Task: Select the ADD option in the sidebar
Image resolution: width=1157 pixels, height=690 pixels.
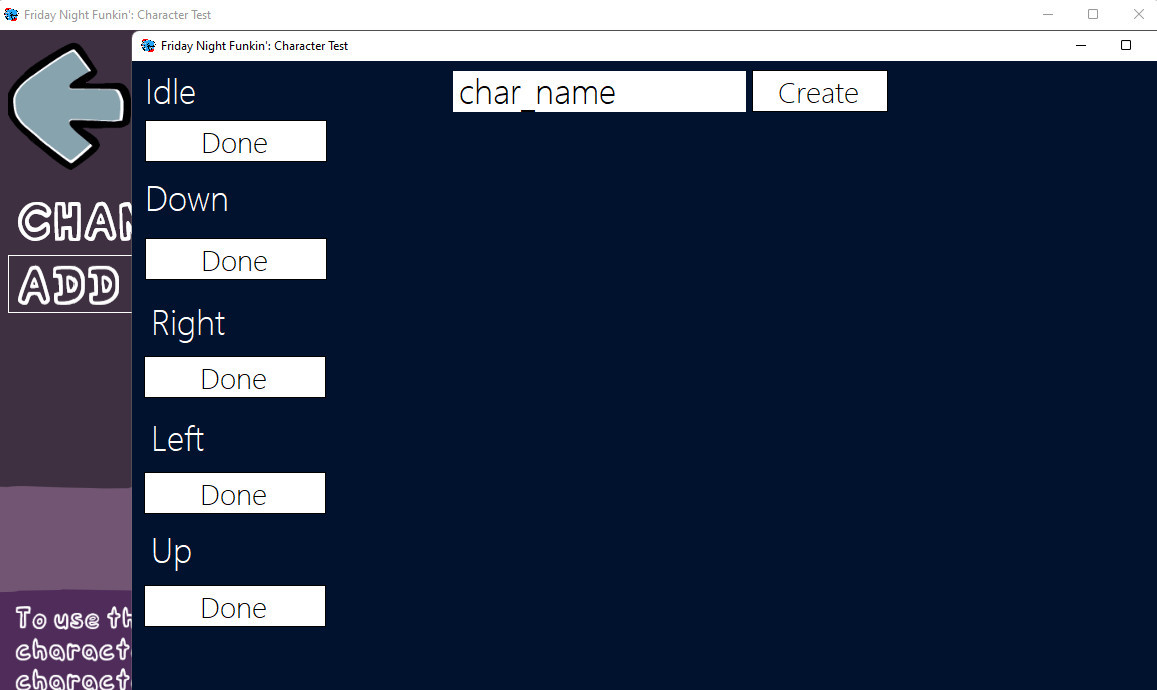Action: pos(68,284)
